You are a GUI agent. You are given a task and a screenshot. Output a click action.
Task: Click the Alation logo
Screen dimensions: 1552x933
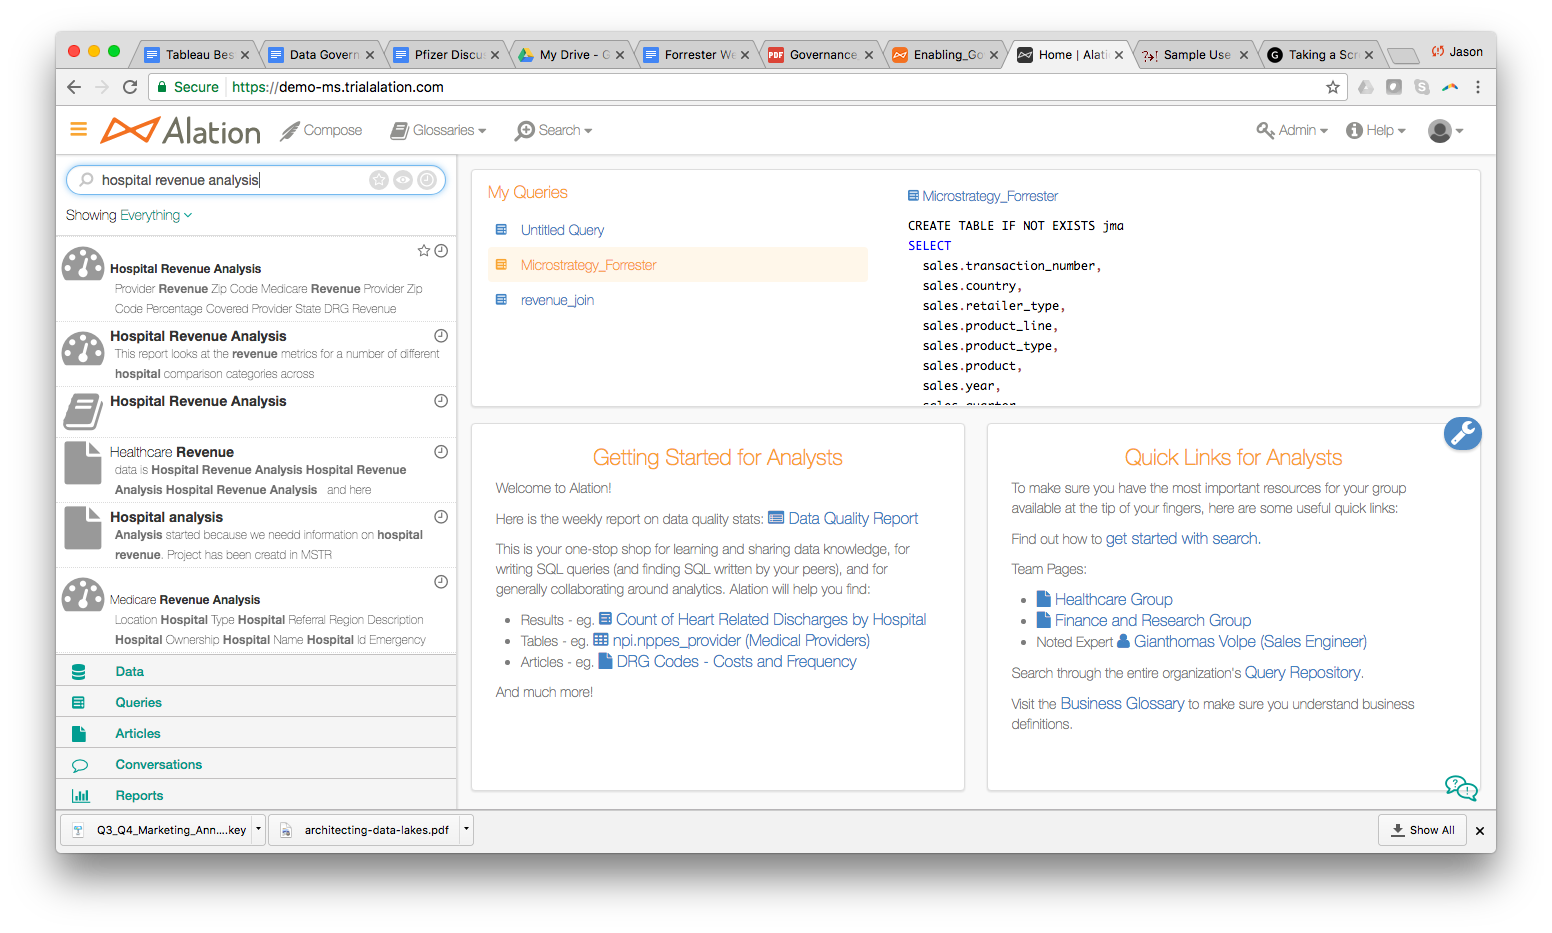tap(181, 131)
